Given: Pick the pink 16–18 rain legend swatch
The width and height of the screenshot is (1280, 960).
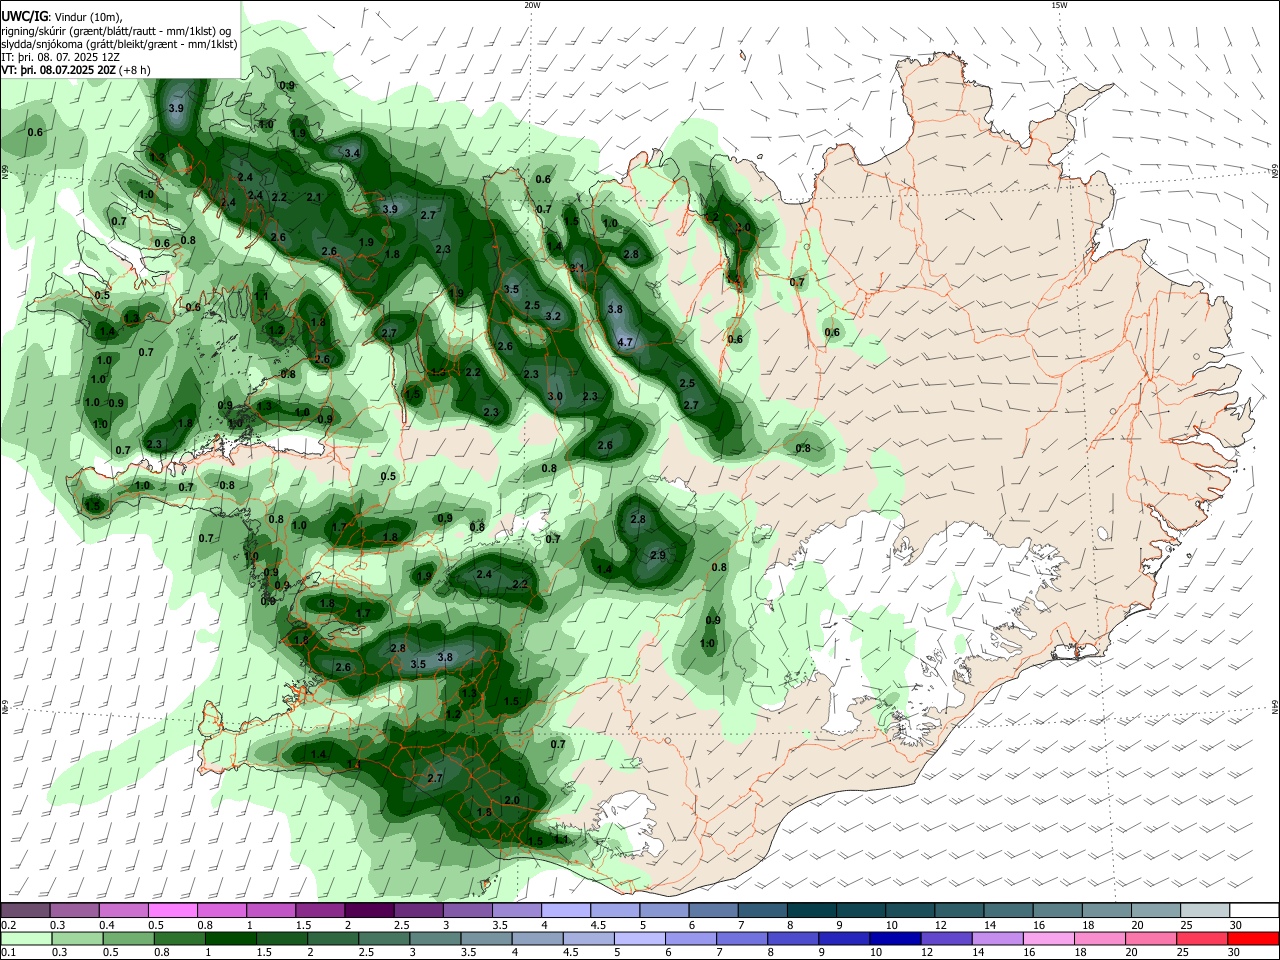Looking at the screenshot, I should click(1049, 939).
